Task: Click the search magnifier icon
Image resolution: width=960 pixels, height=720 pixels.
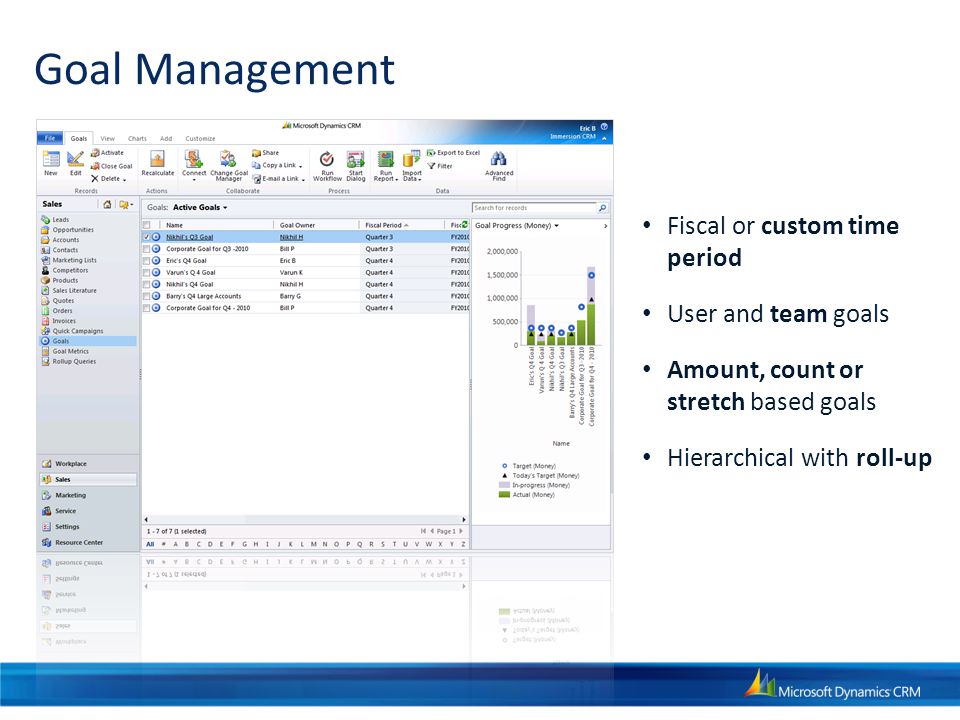Action: point(602,208)
